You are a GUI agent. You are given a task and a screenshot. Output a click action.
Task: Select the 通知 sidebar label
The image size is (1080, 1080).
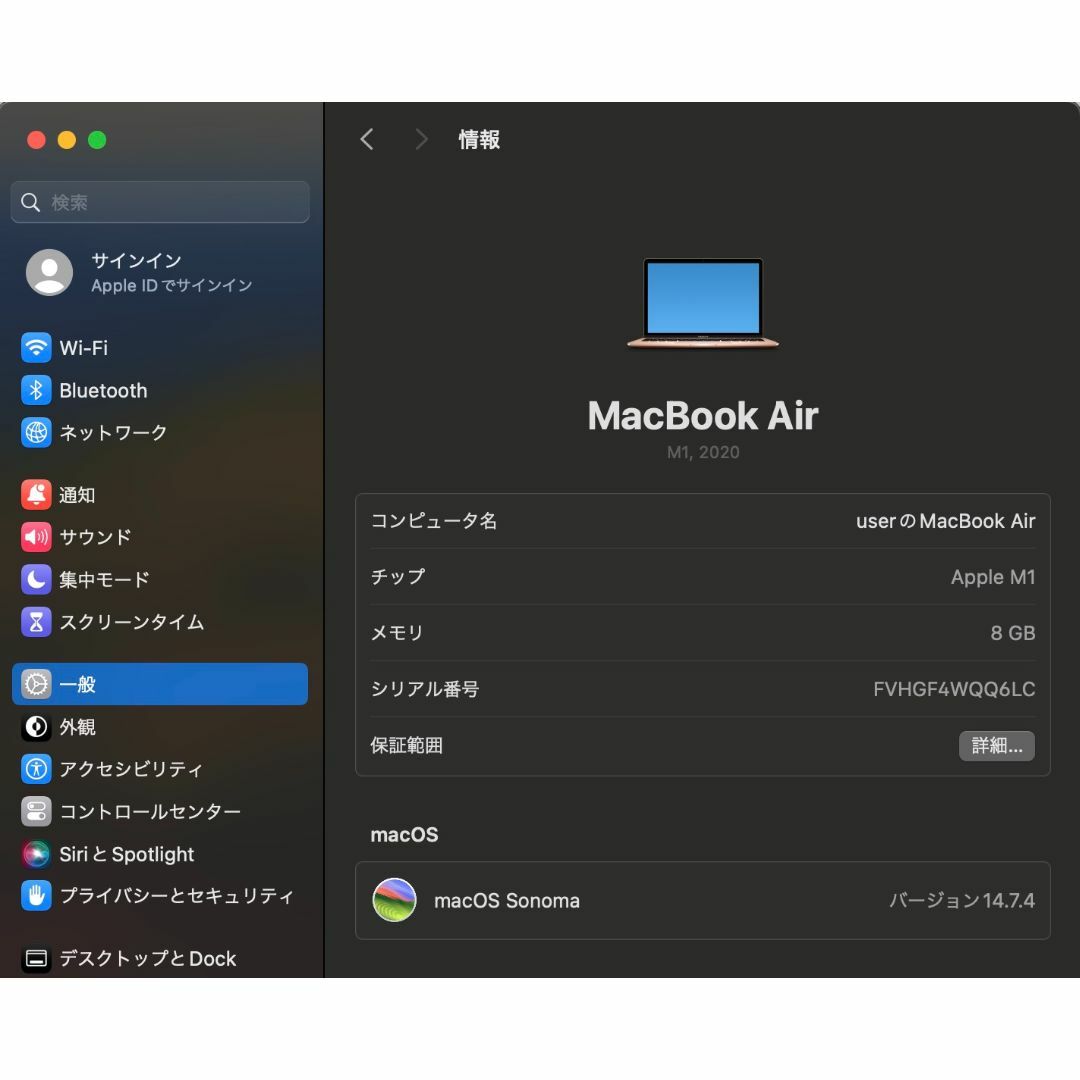(76, 495)
